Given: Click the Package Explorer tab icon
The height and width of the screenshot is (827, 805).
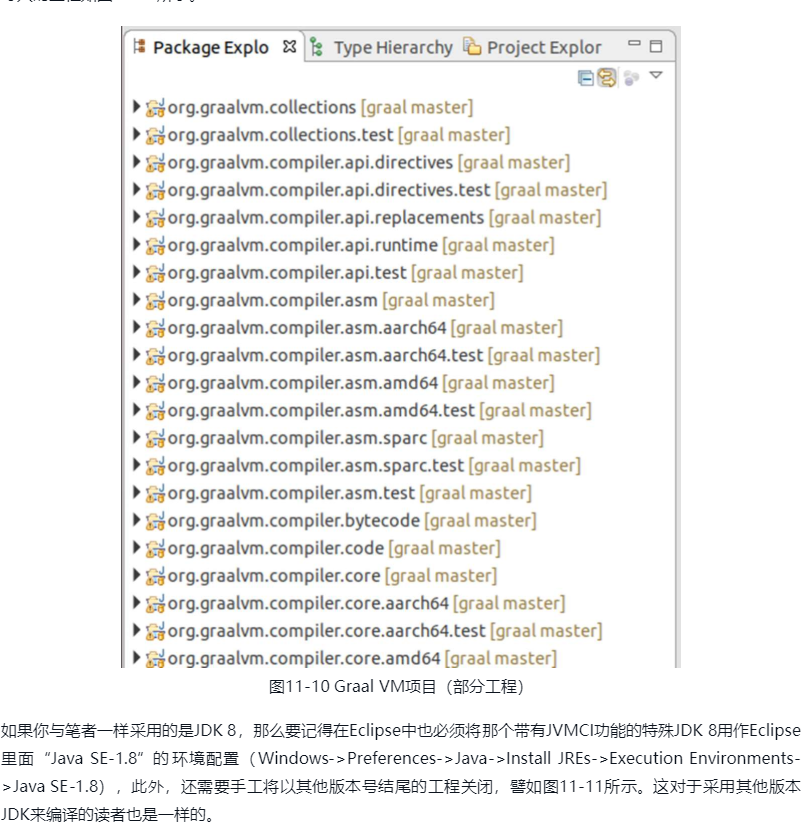Looking at the screenshot, I should coord(139,46).
